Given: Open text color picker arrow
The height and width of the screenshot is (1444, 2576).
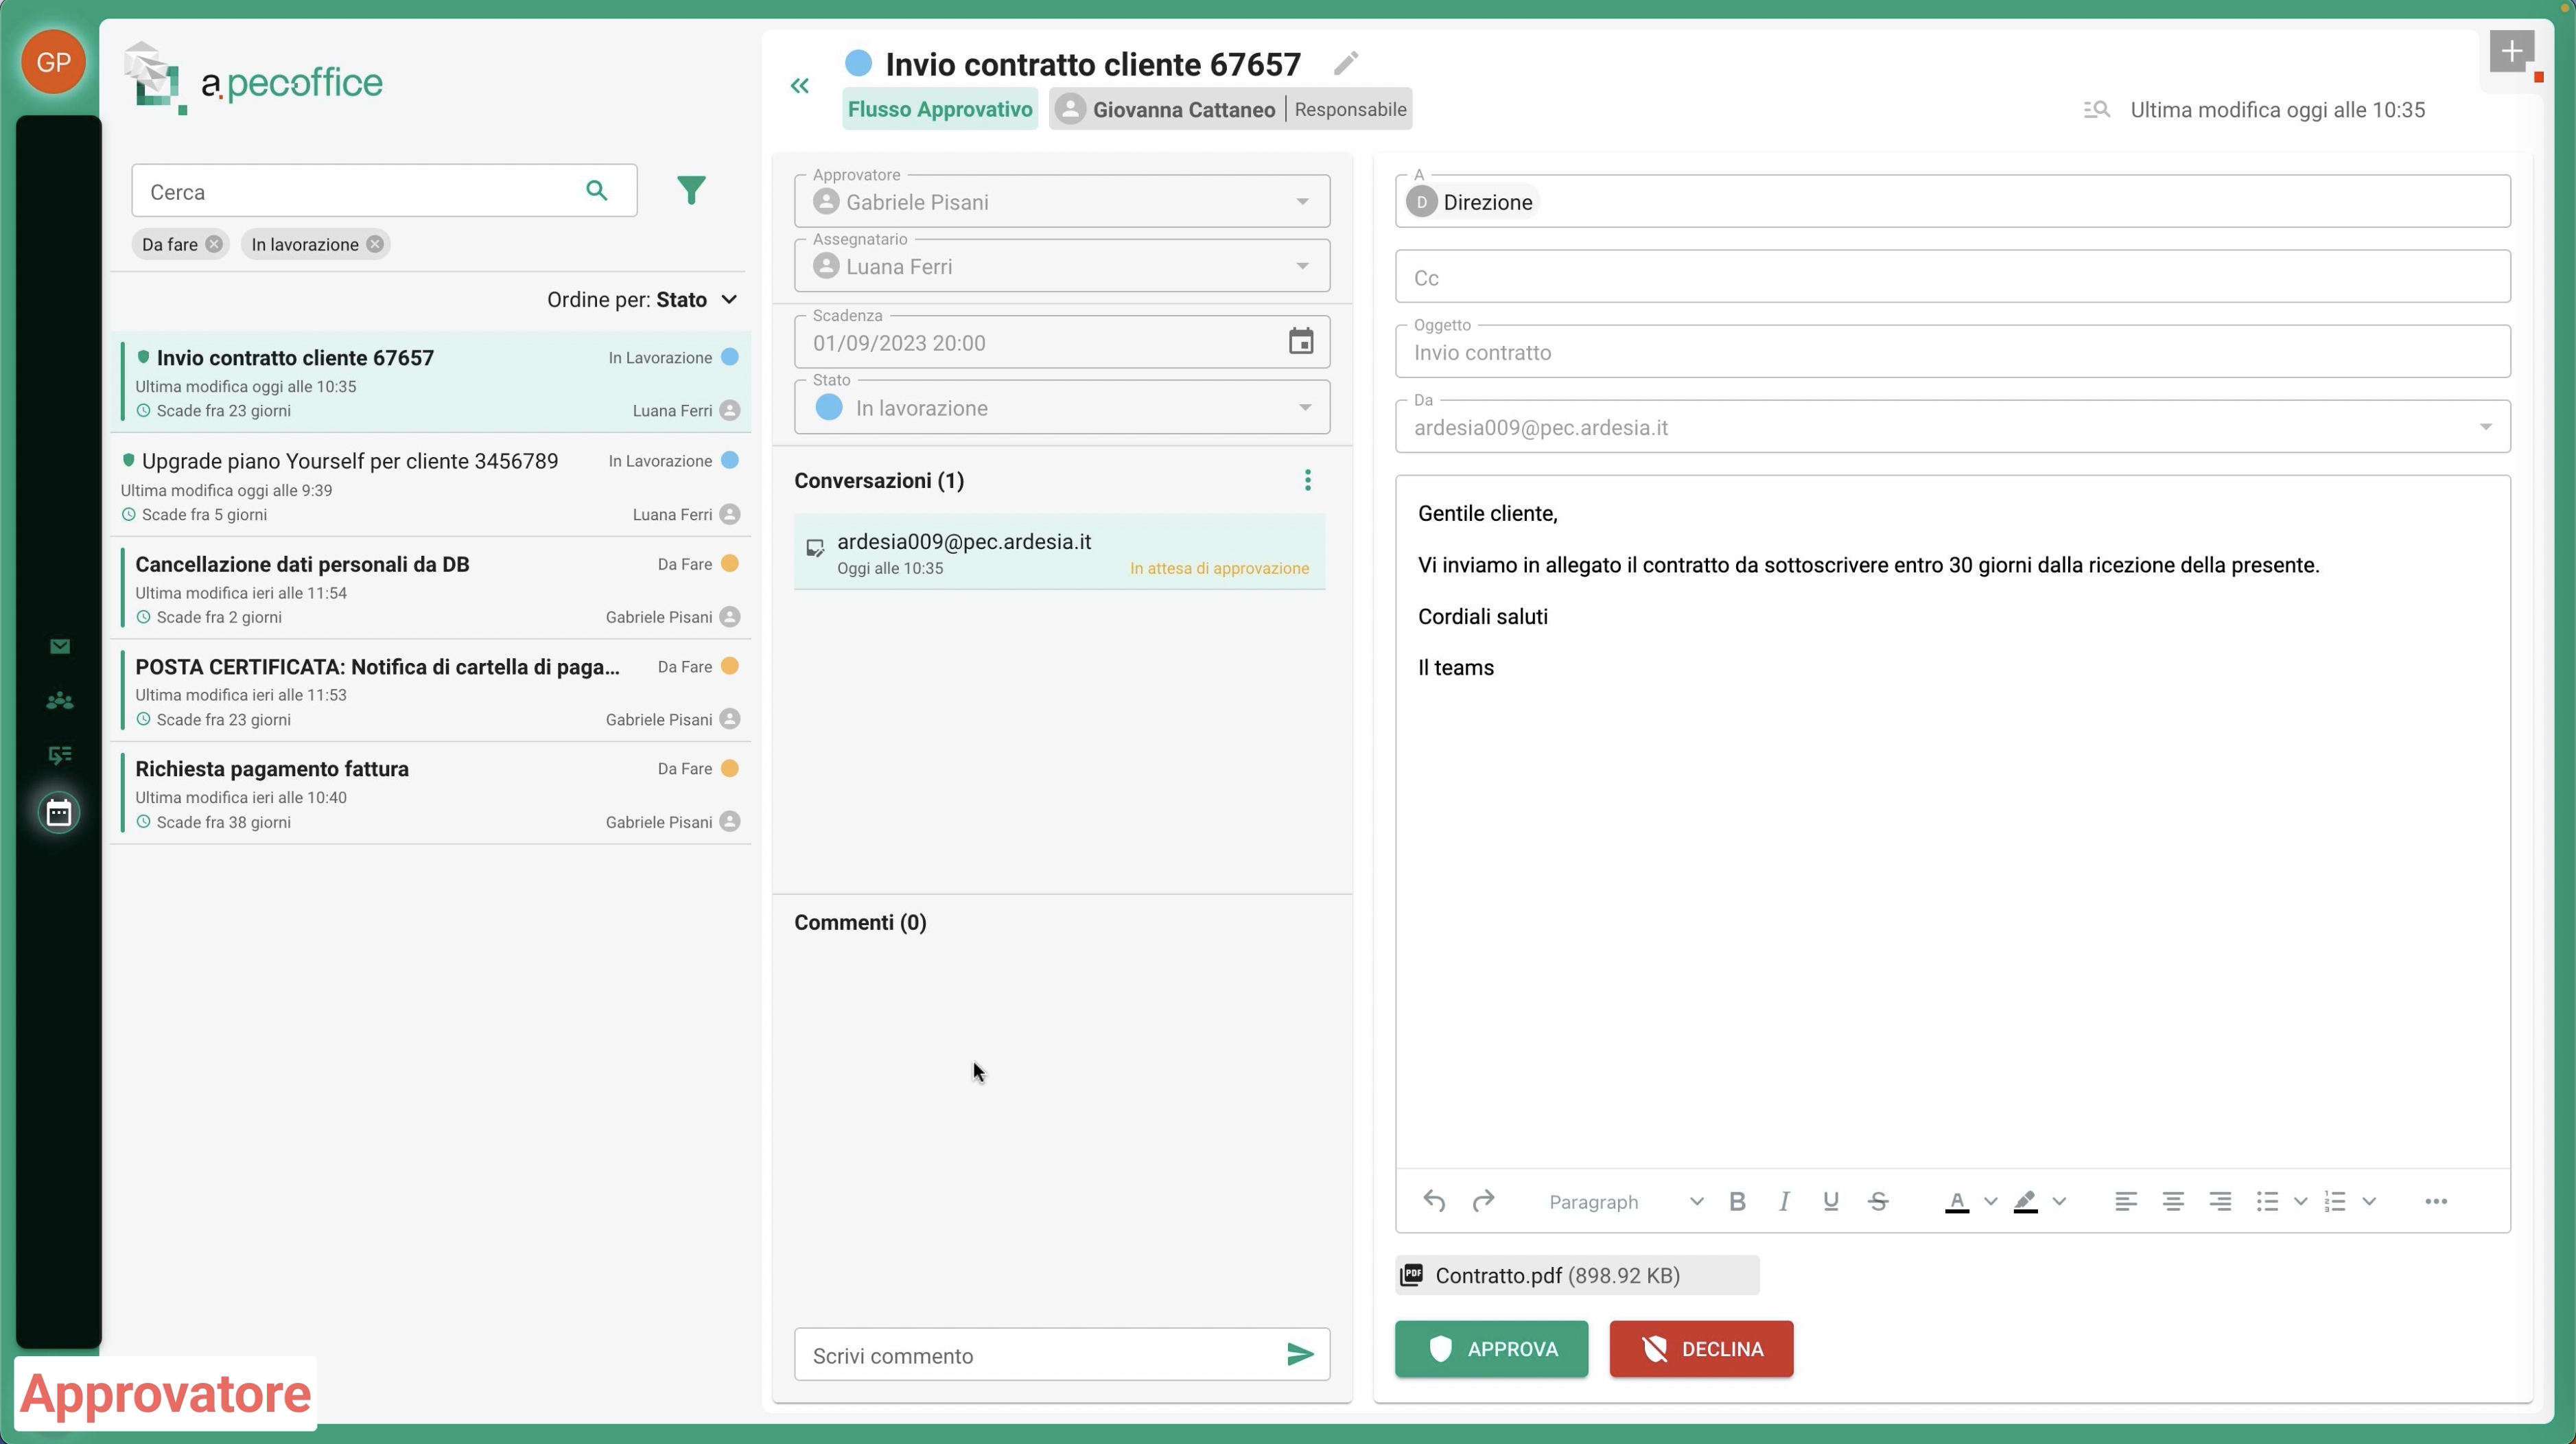Looking at the screenshot, I should click(1991, 1202).
